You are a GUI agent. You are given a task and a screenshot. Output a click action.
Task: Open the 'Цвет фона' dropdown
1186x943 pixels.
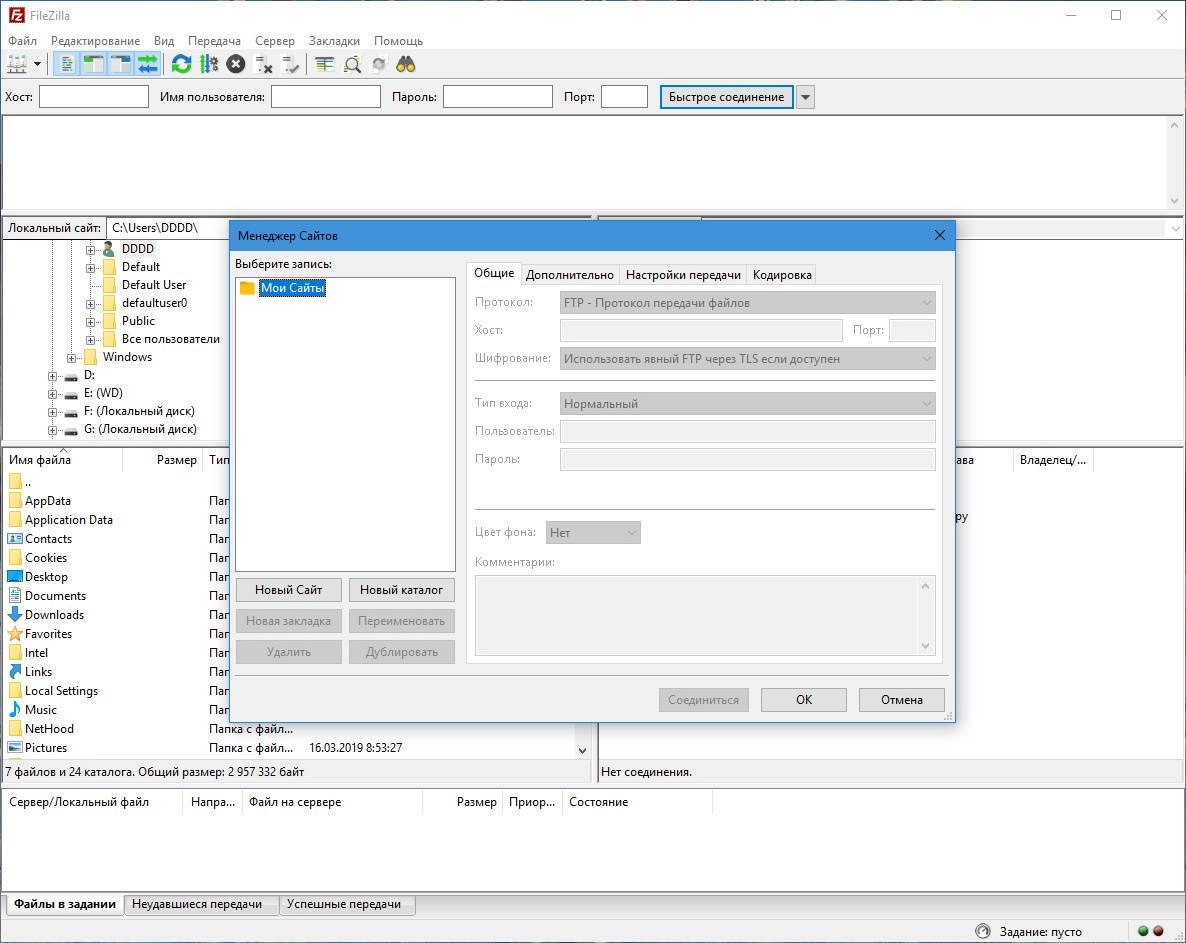point(593,532)
